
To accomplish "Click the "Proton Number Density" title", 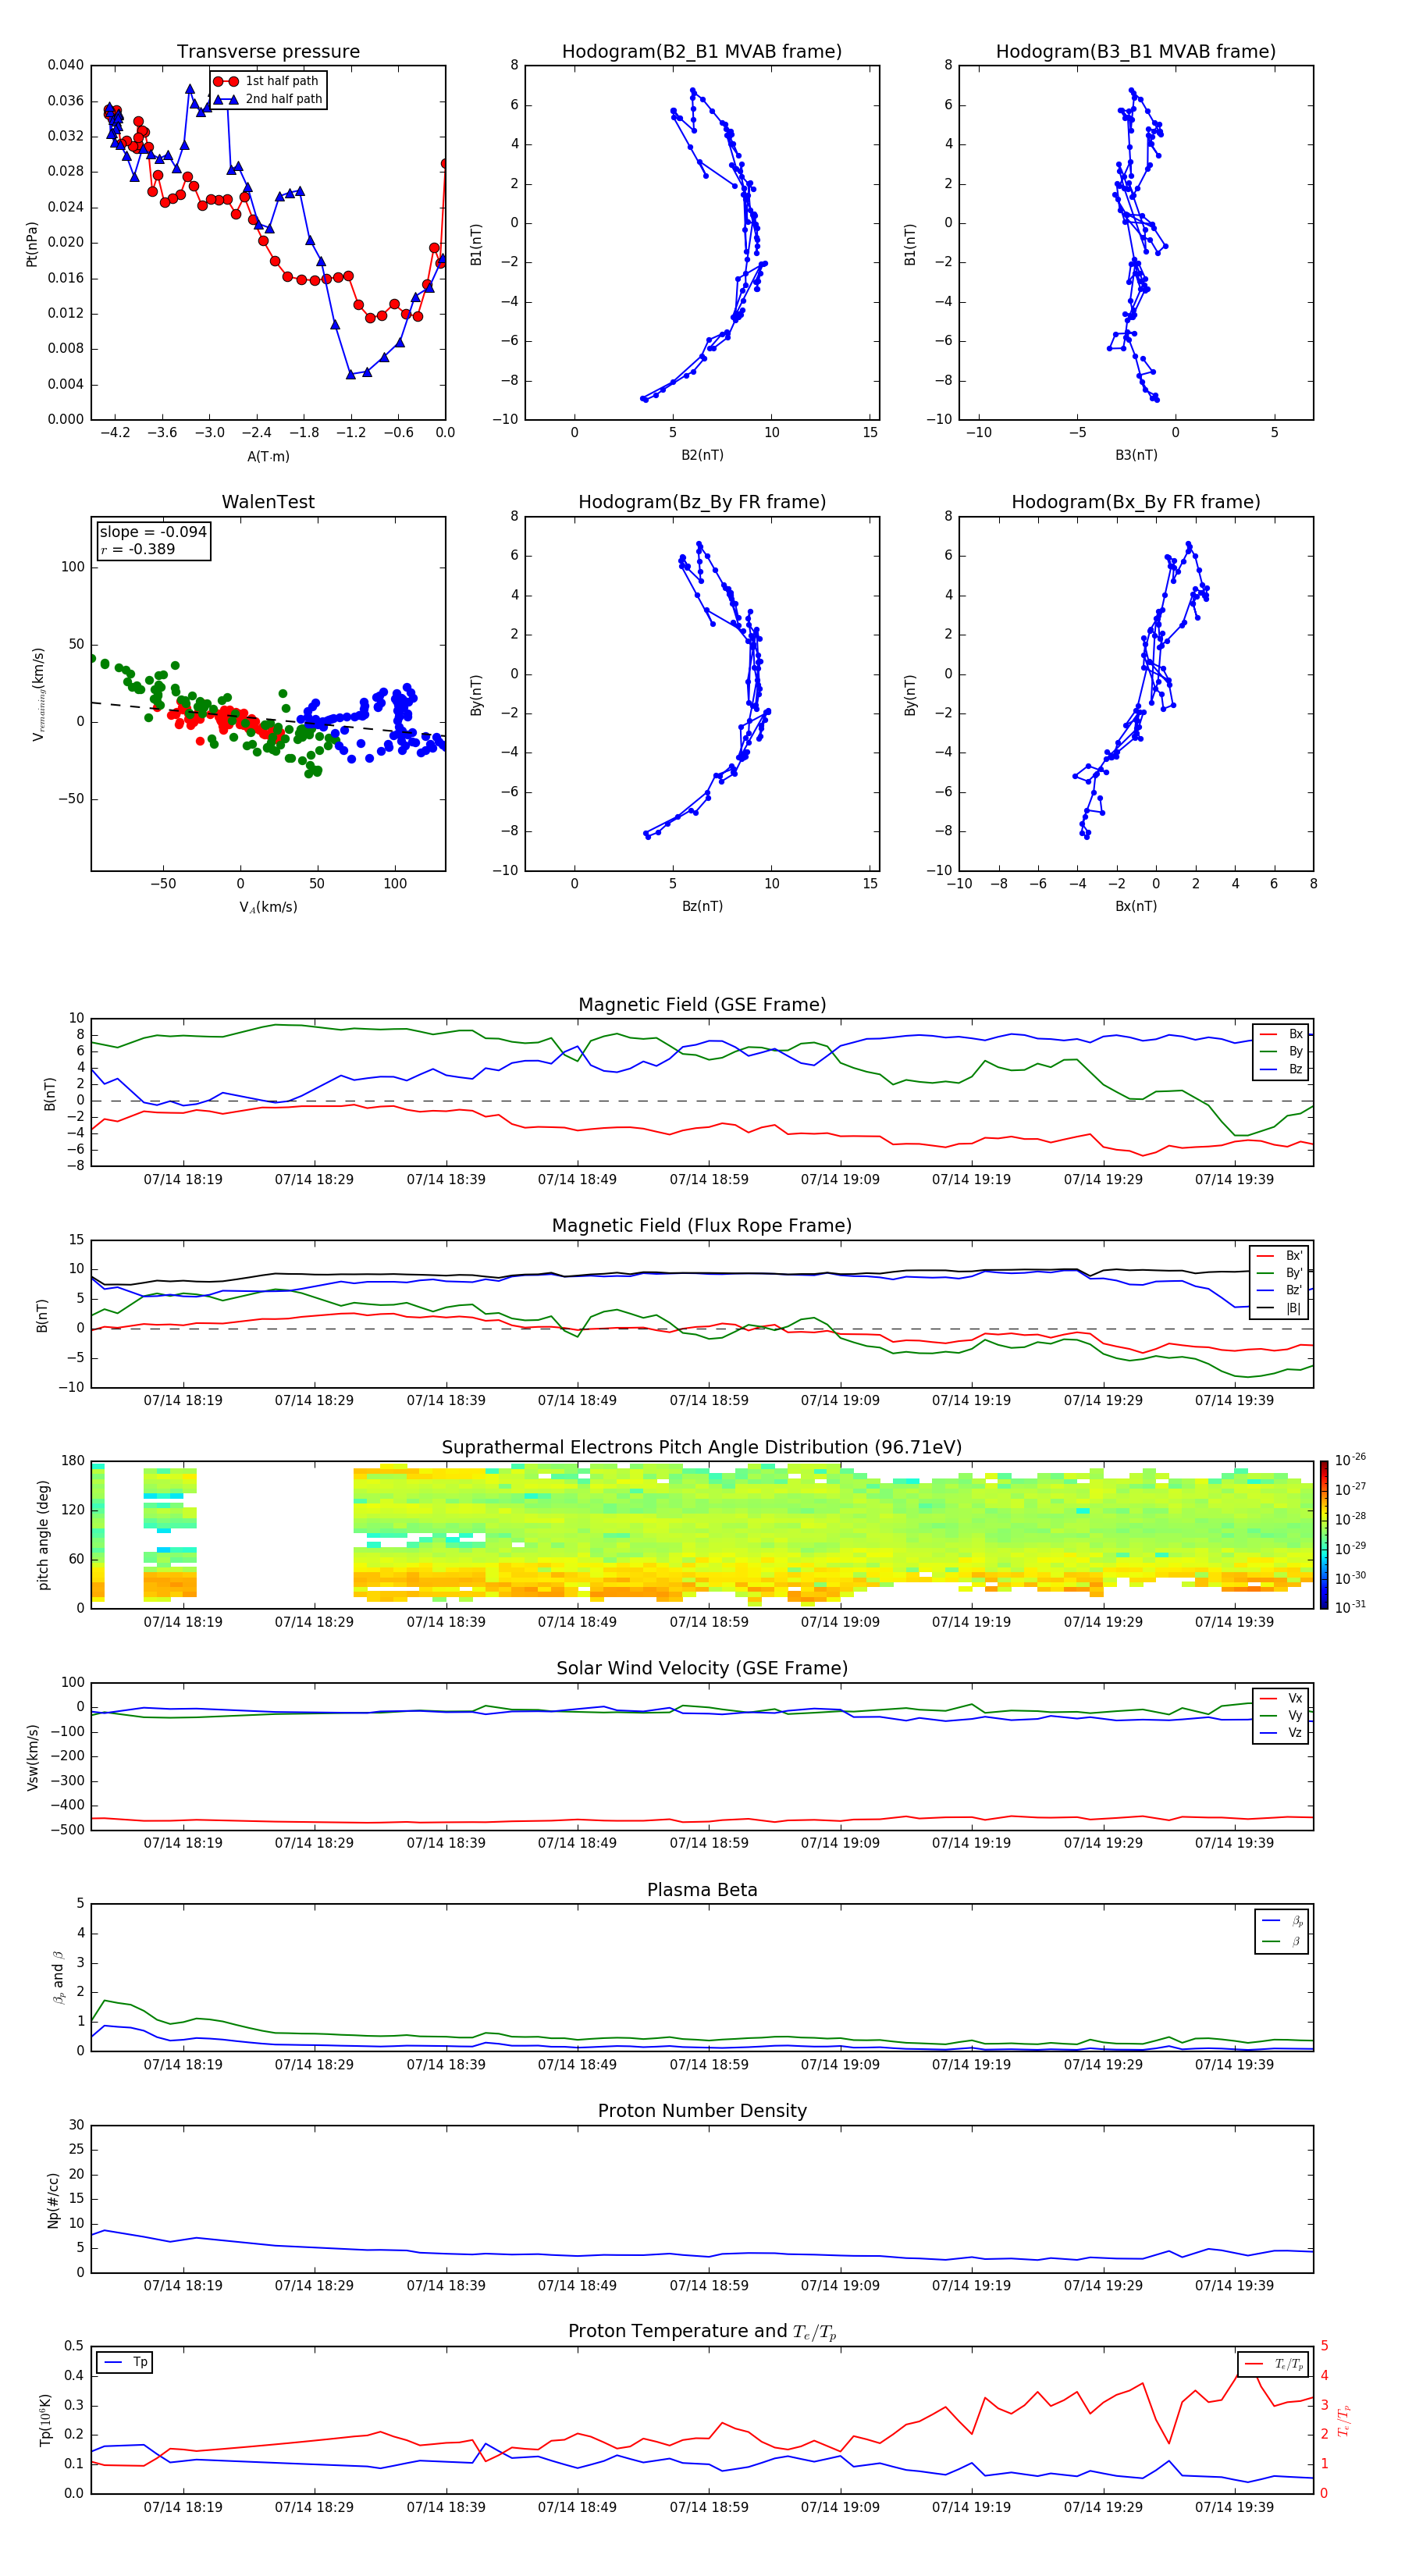I will pos(702,2111).
